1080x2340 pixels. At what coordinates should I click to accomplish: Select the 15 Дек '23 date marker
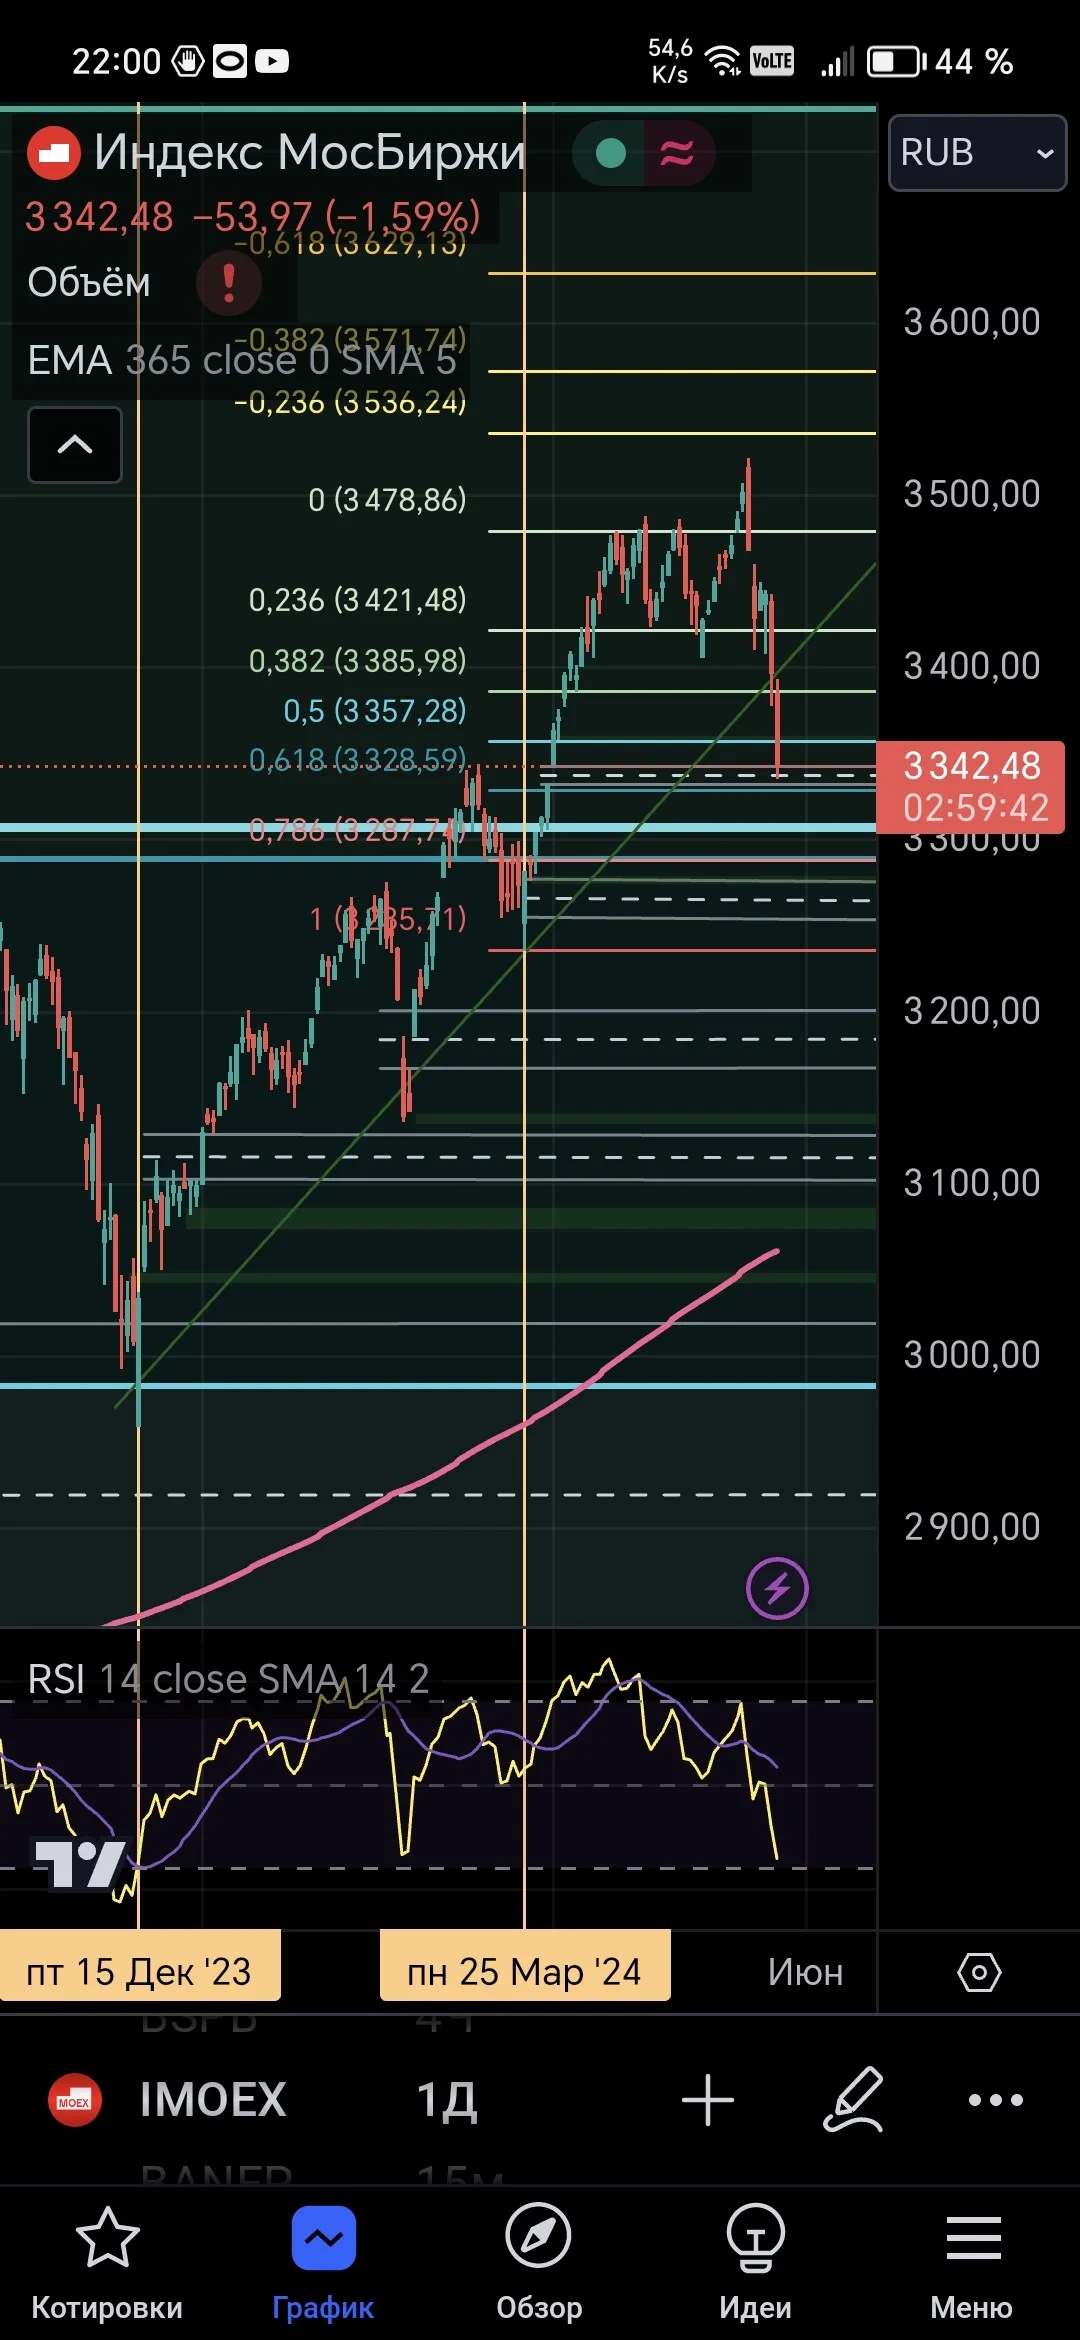[139, 1972]
